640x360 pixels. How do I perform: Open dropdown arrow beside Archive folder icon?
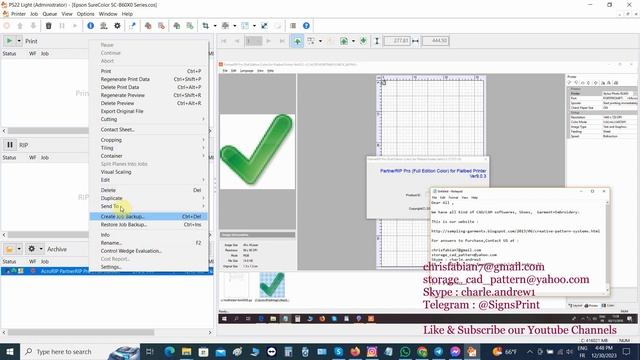19,249
